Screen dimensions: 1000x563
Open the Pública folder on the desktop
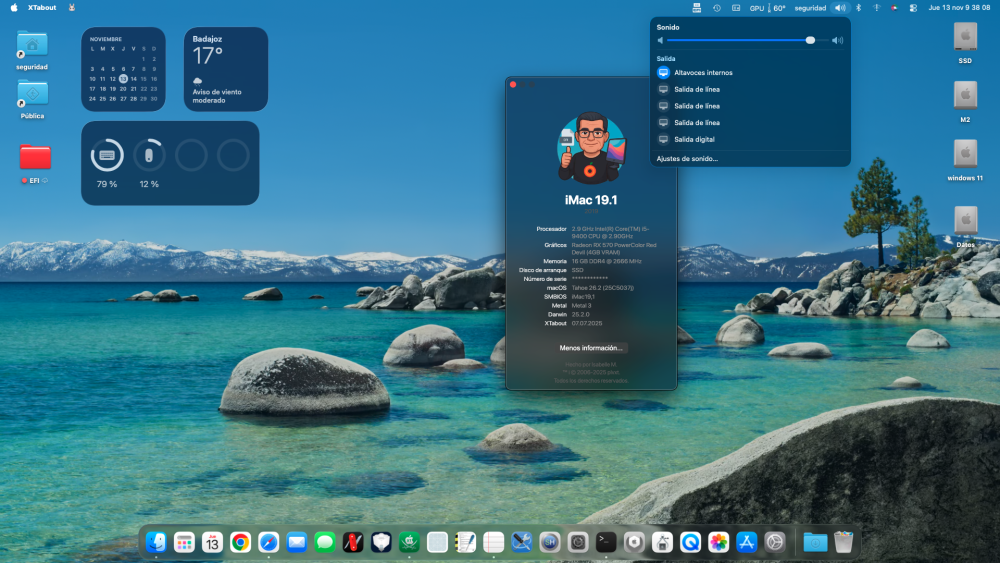[x=32, y=94]
